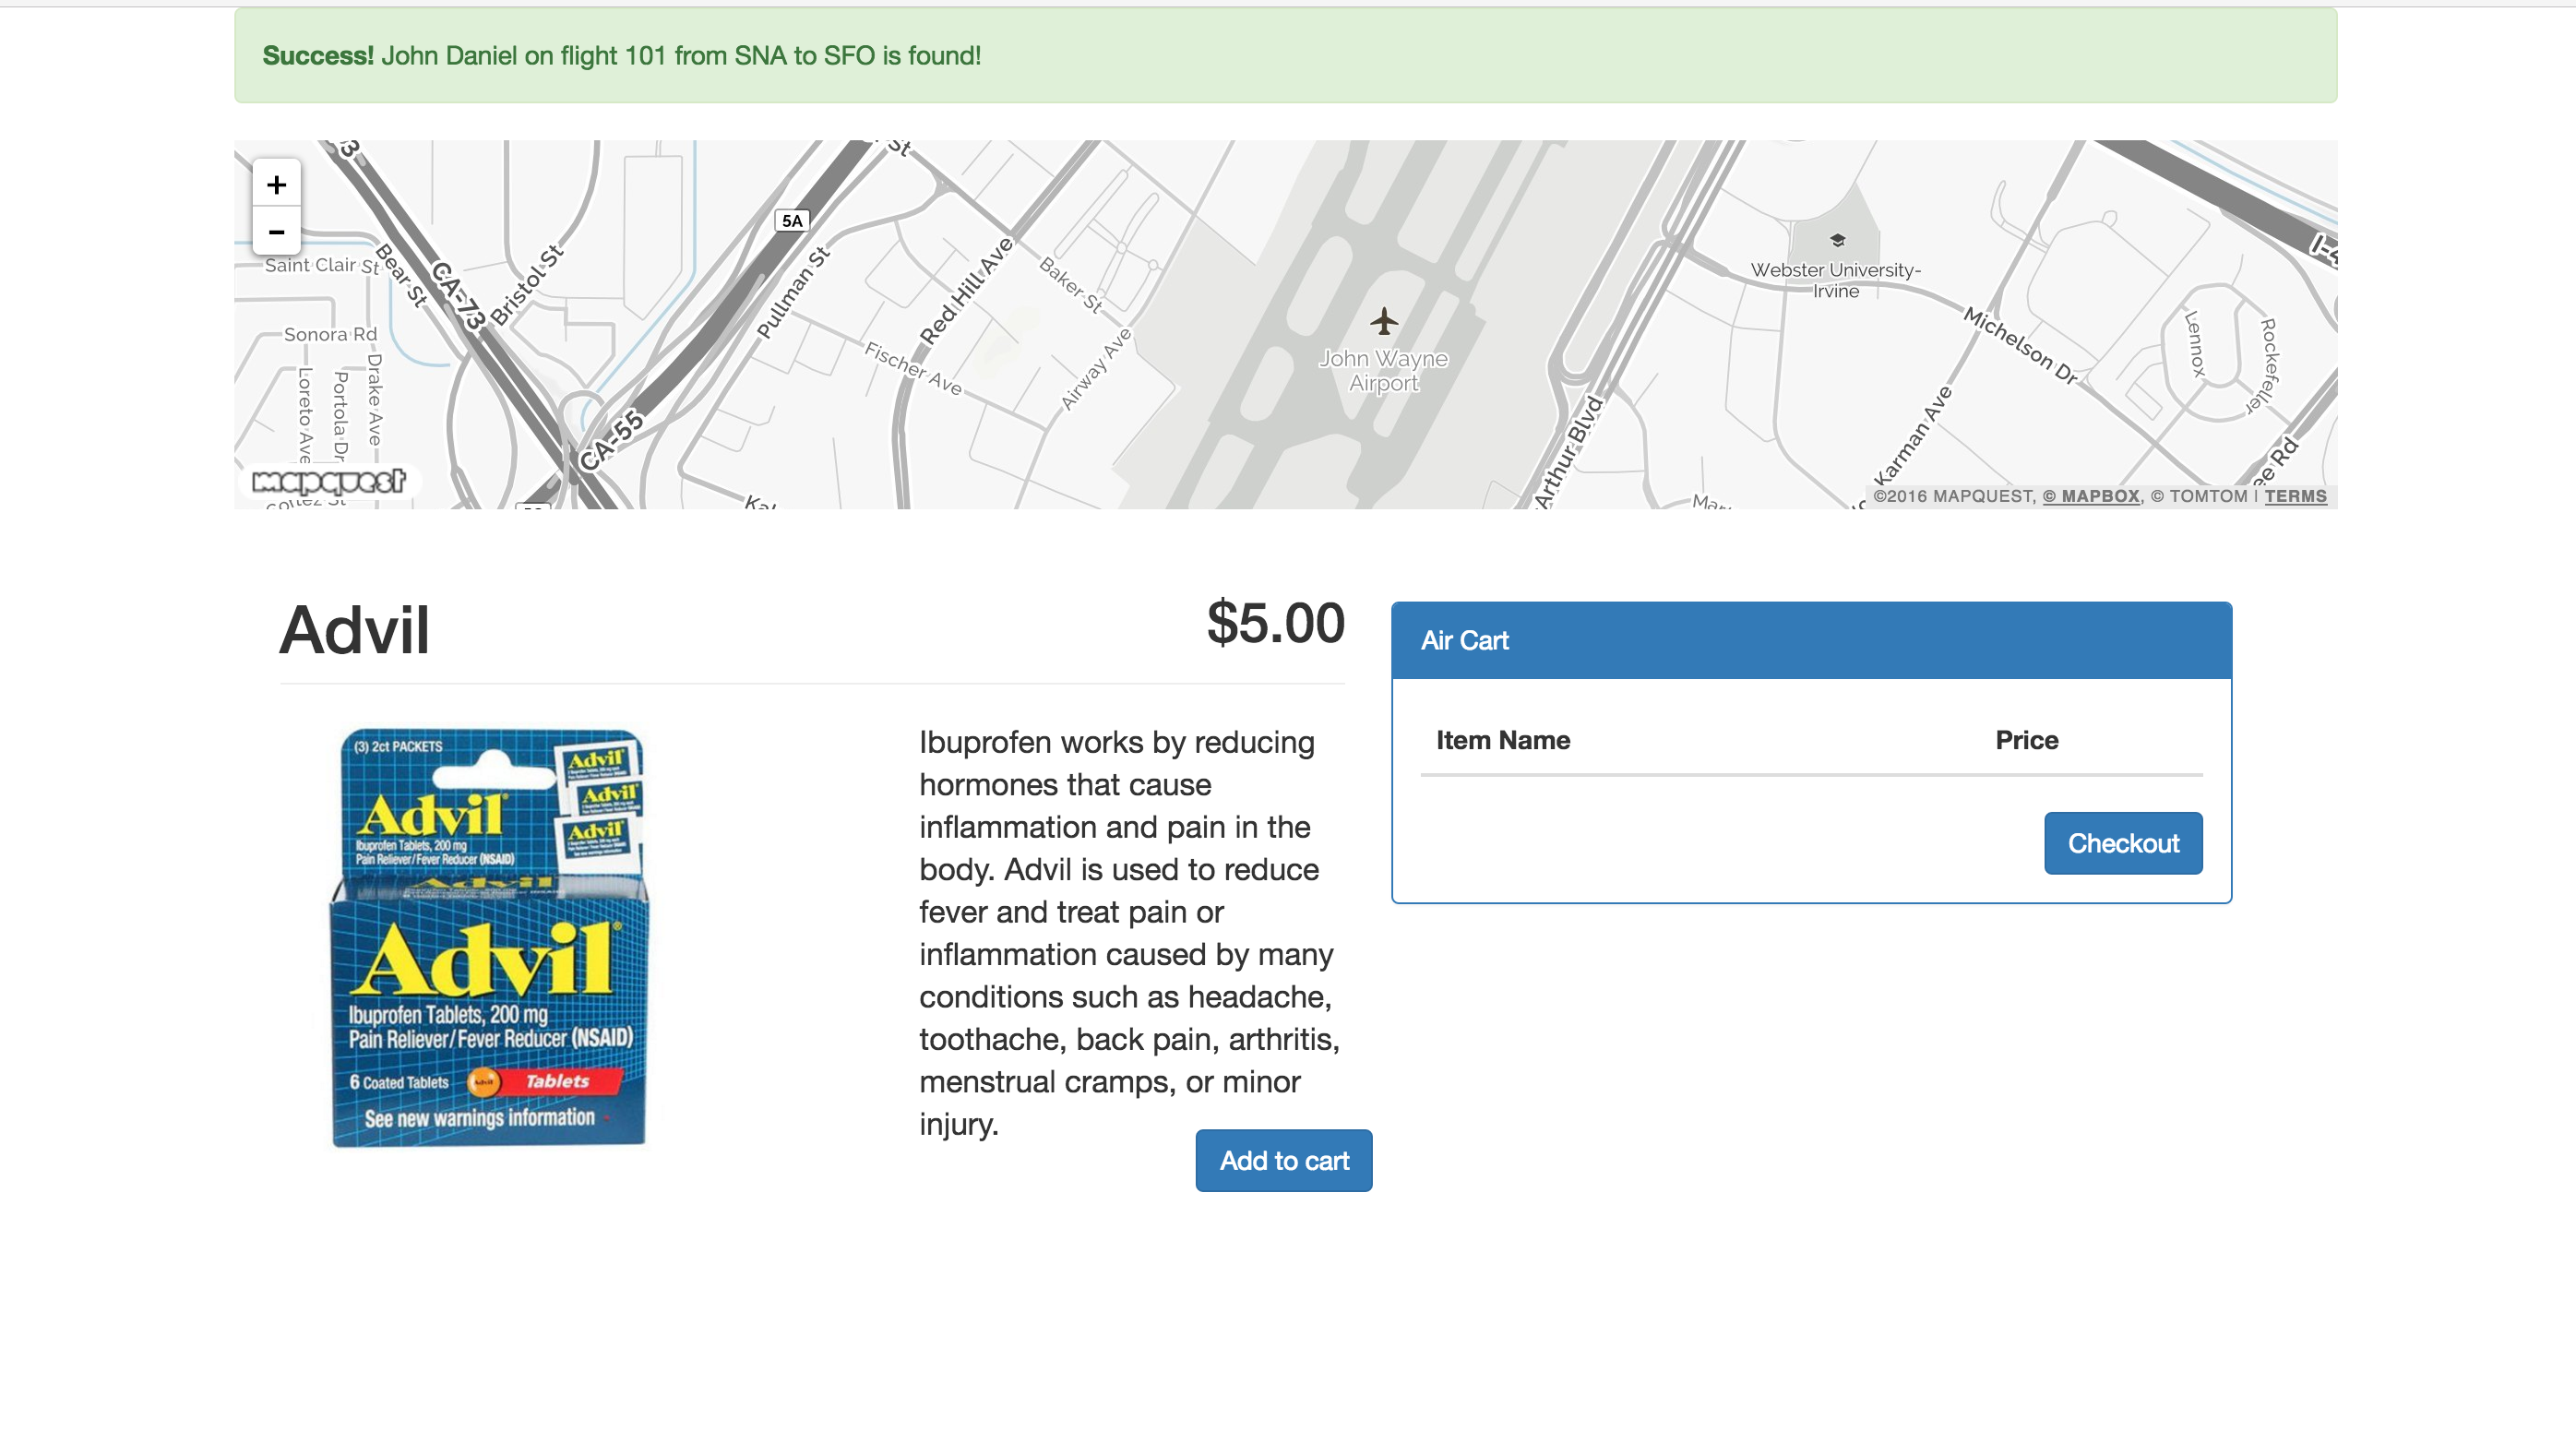This screenshot has width=2576, height=1443.
Task: Click the Advil product title
Action: tap(354, 630)
